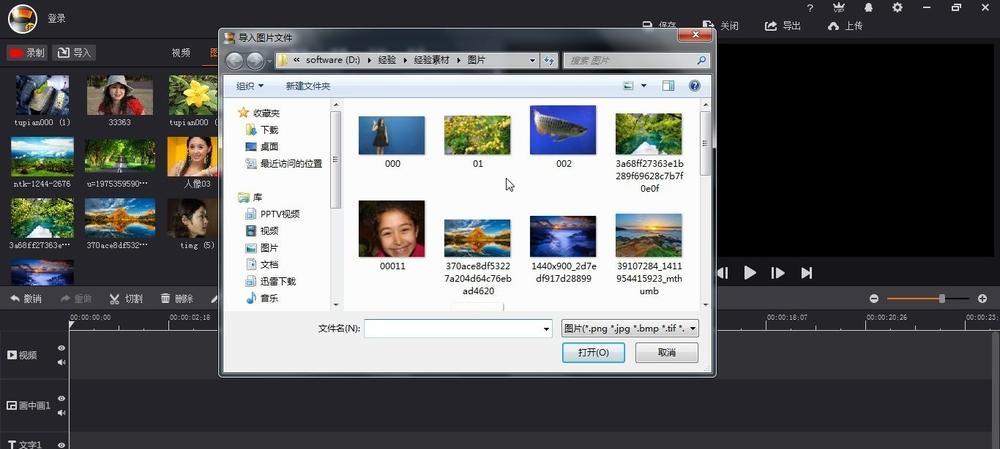This screenshot has width=1000, height=449.
Task: Click the 导出 export icon
Action: [x=770, y=26]
